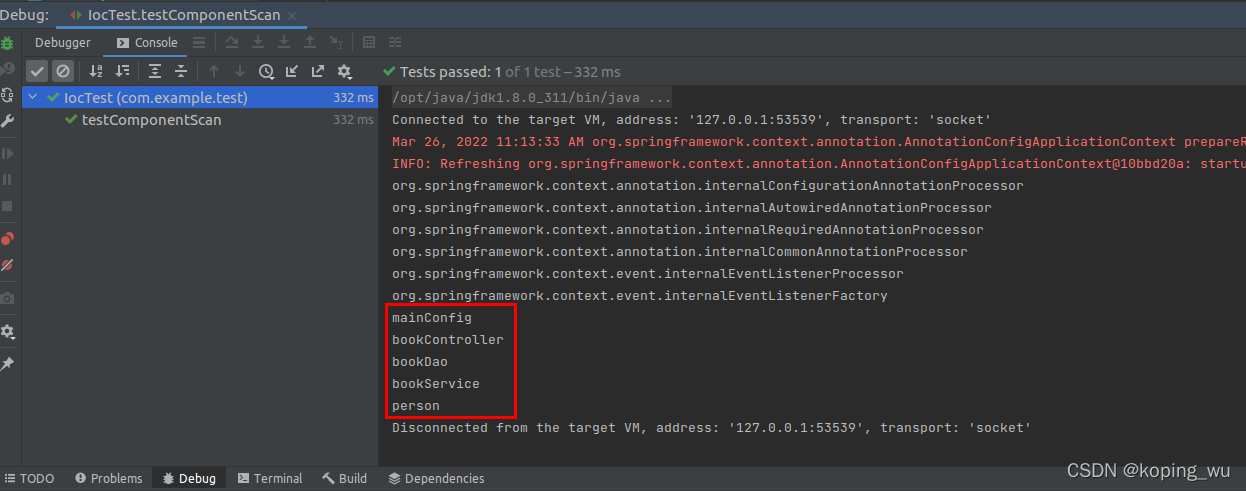Toggle Show Ignored tests button
This screenshot has height=491, width=1246.
62,71
